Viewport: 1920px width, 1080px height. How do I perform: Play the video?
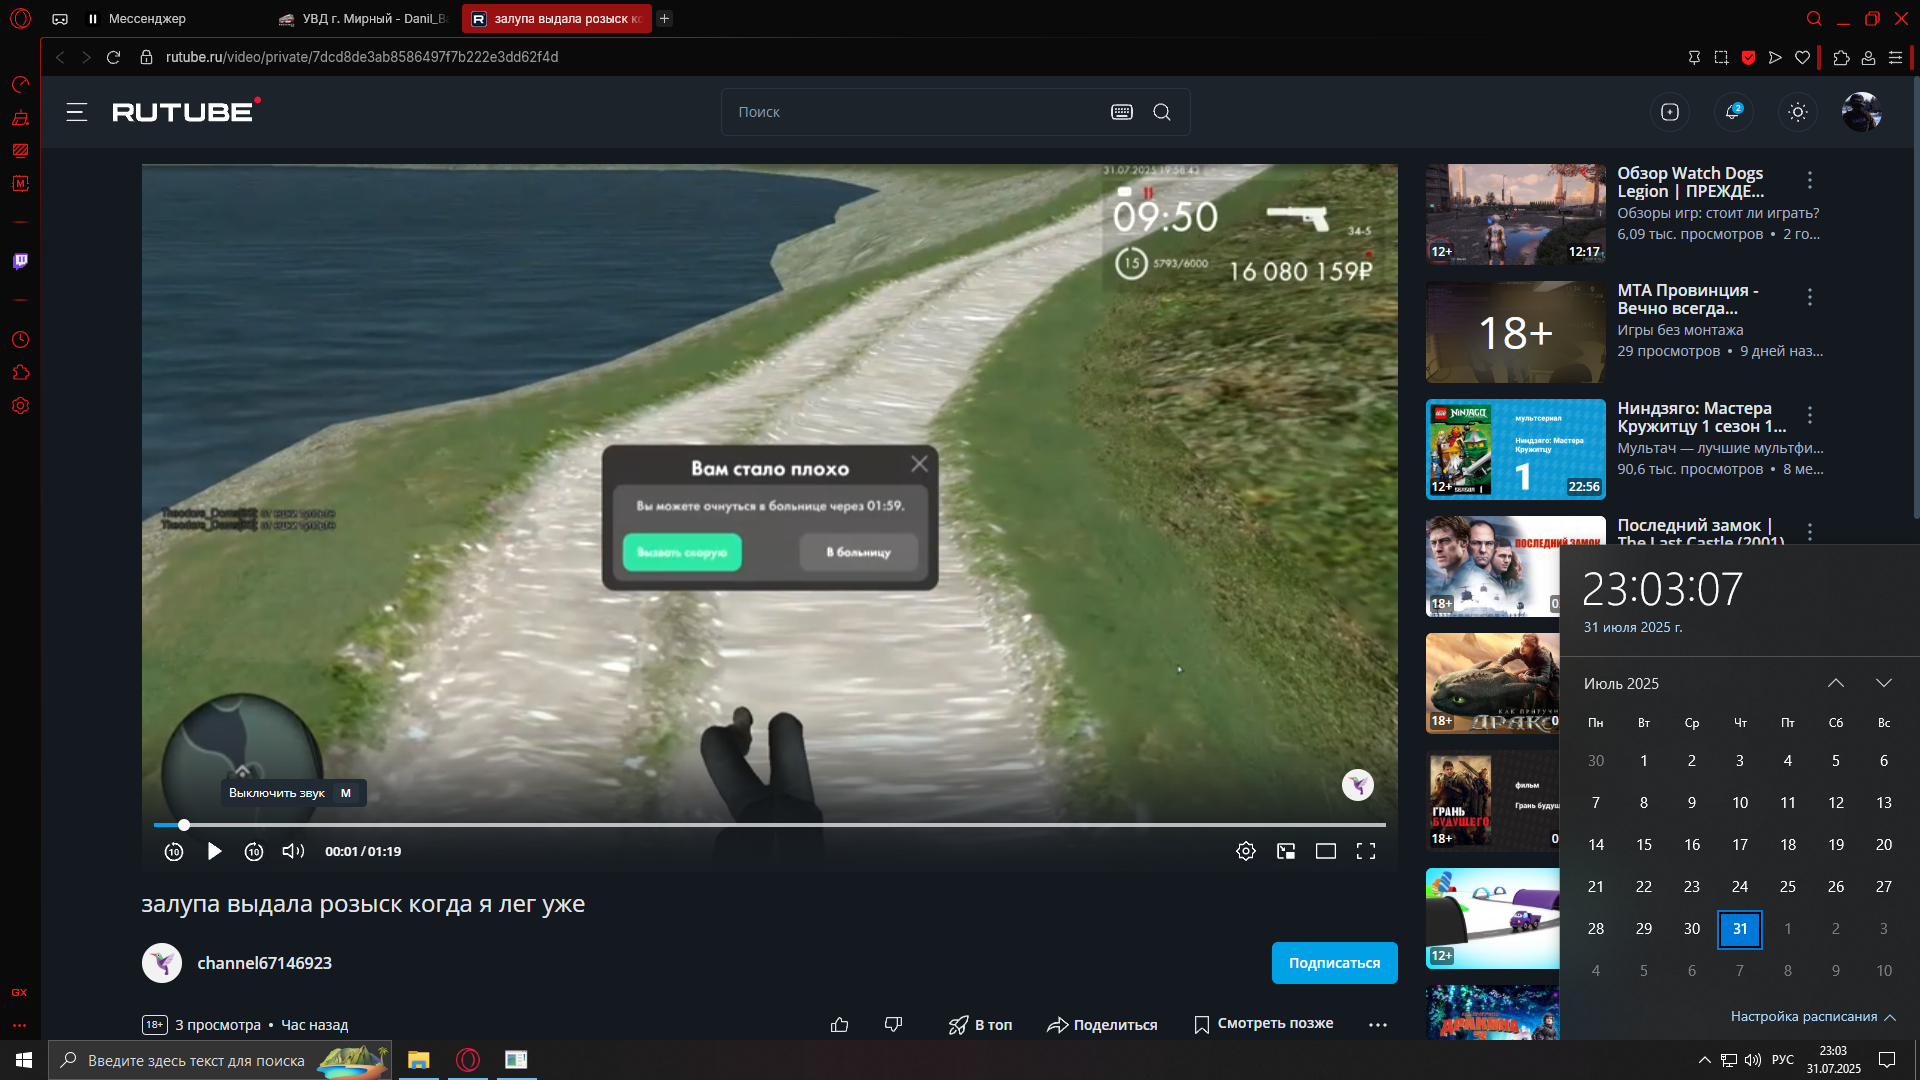(x=214, y=851)
